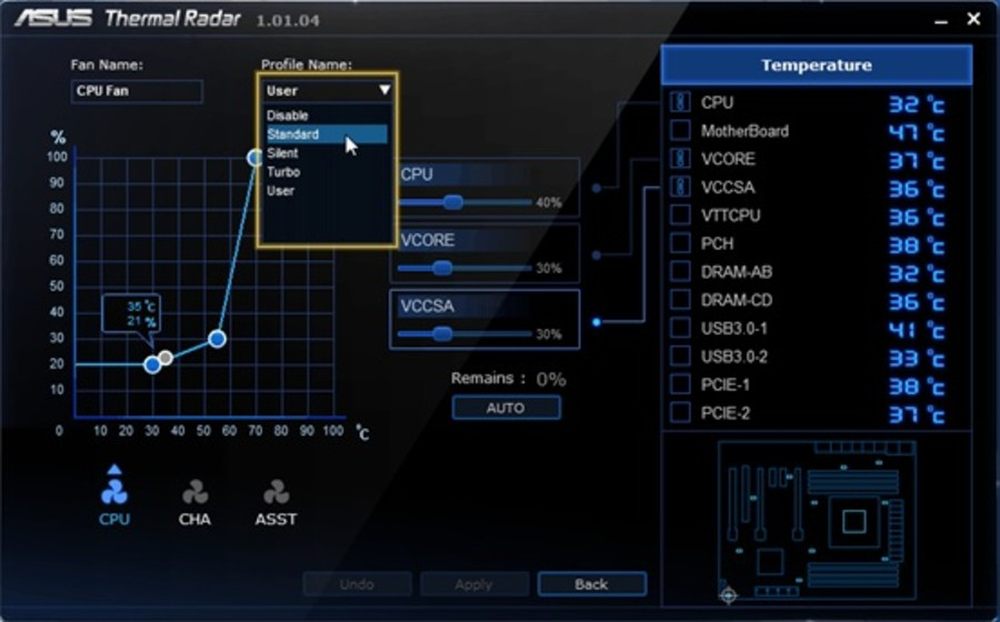The width and height of the screenshot is (1000, 622).
Task: Click the Remains 0% value
Action: click(x=551, y=380)
